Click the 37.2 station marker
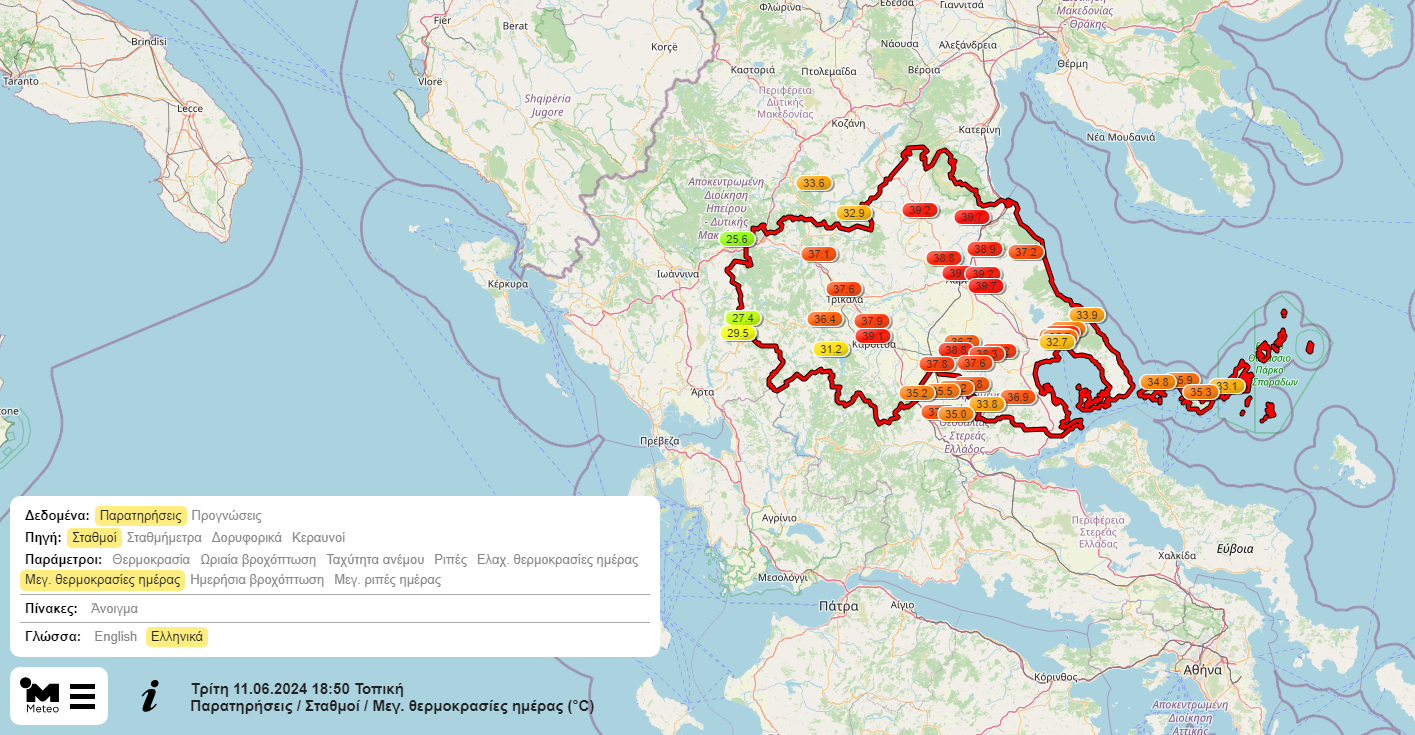This screenshot has width=1415, height=735. point(1026,253)
